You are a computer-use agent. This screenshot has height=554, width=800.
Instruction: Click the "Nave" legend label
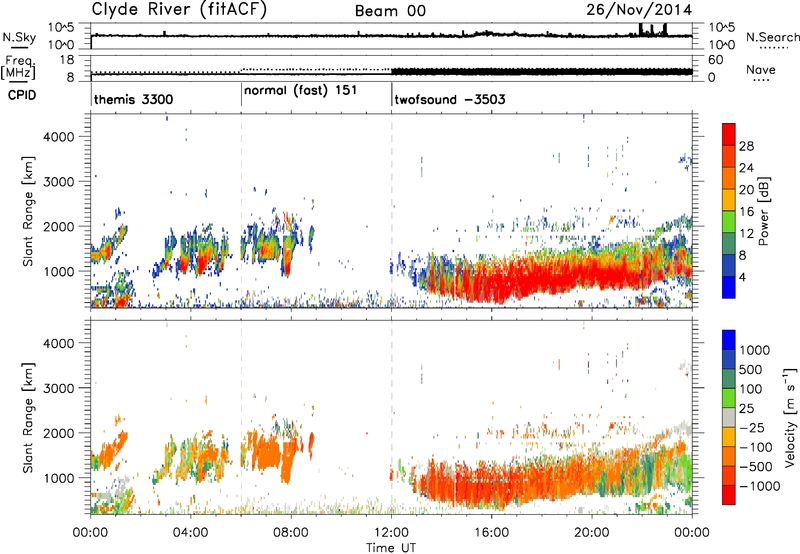[x=760, y=69]
